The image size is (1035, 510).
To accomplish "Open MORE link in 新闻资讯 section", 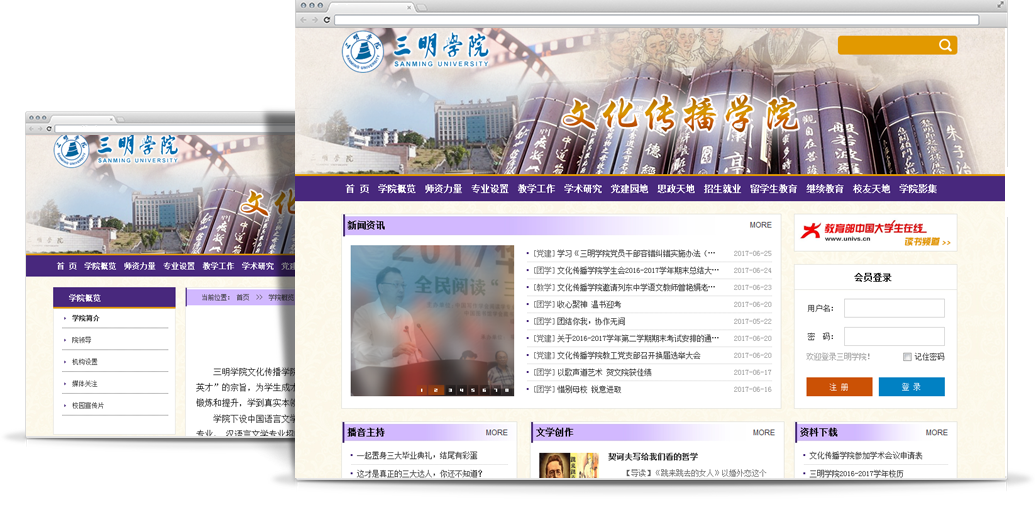I will click(760, 225).
